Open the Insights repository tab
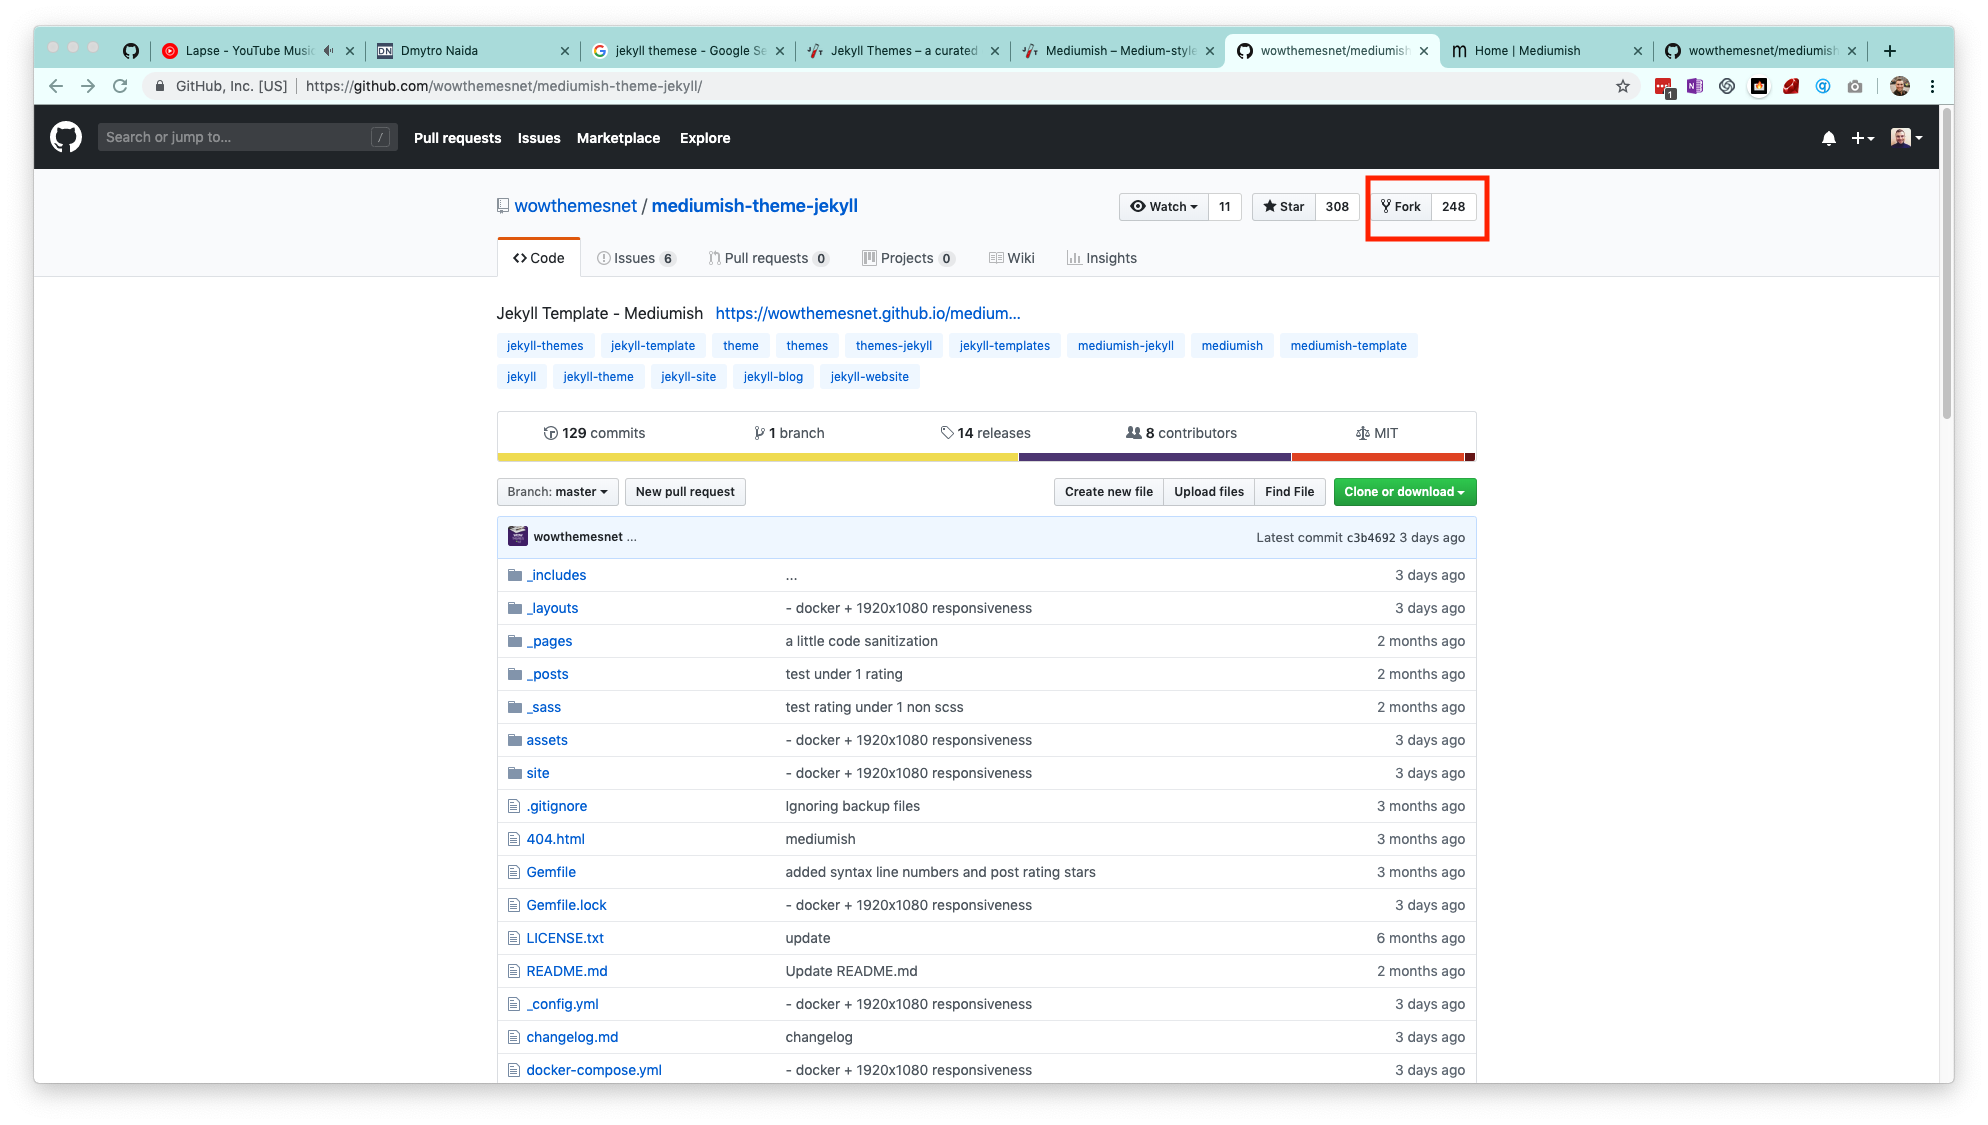Screen dimensions: 1988x1125 [x=1101, y=258]
